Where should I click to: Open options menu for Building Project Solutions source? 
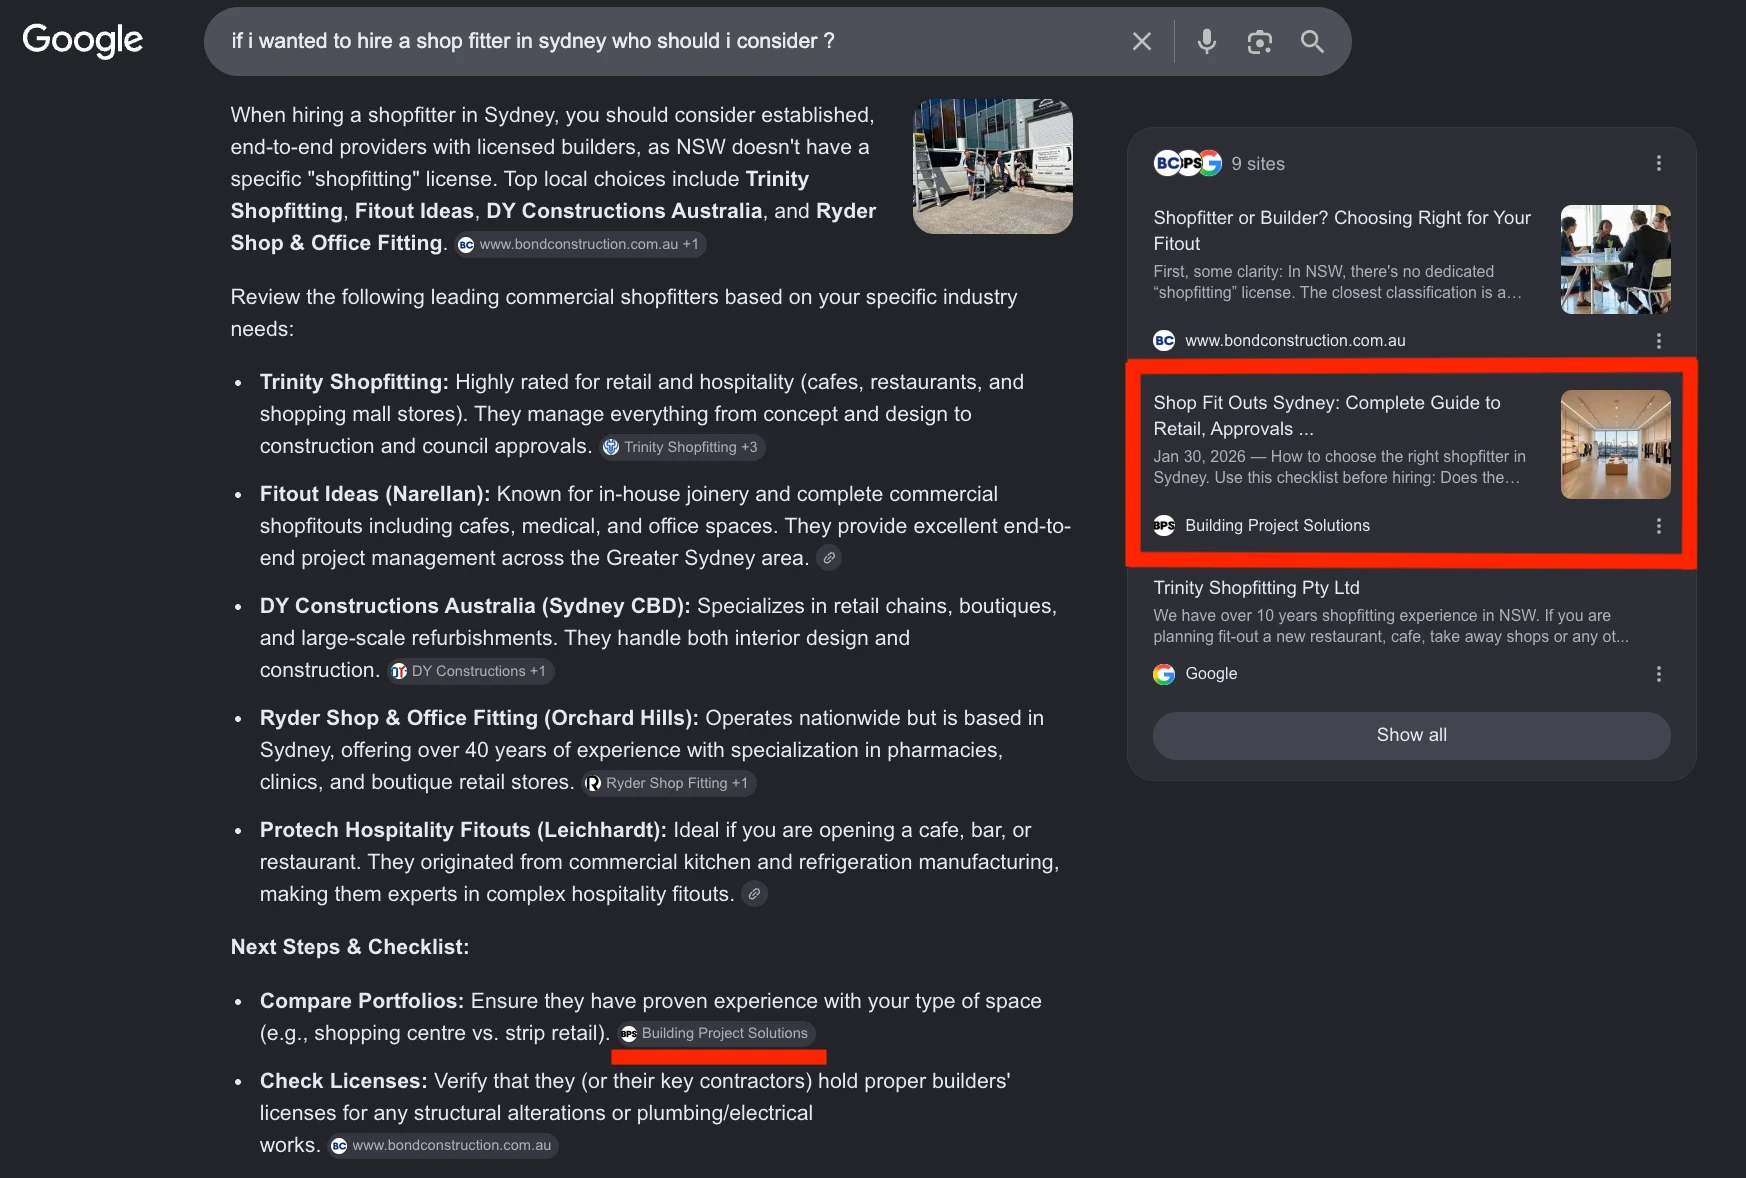tap(1658, 526)
